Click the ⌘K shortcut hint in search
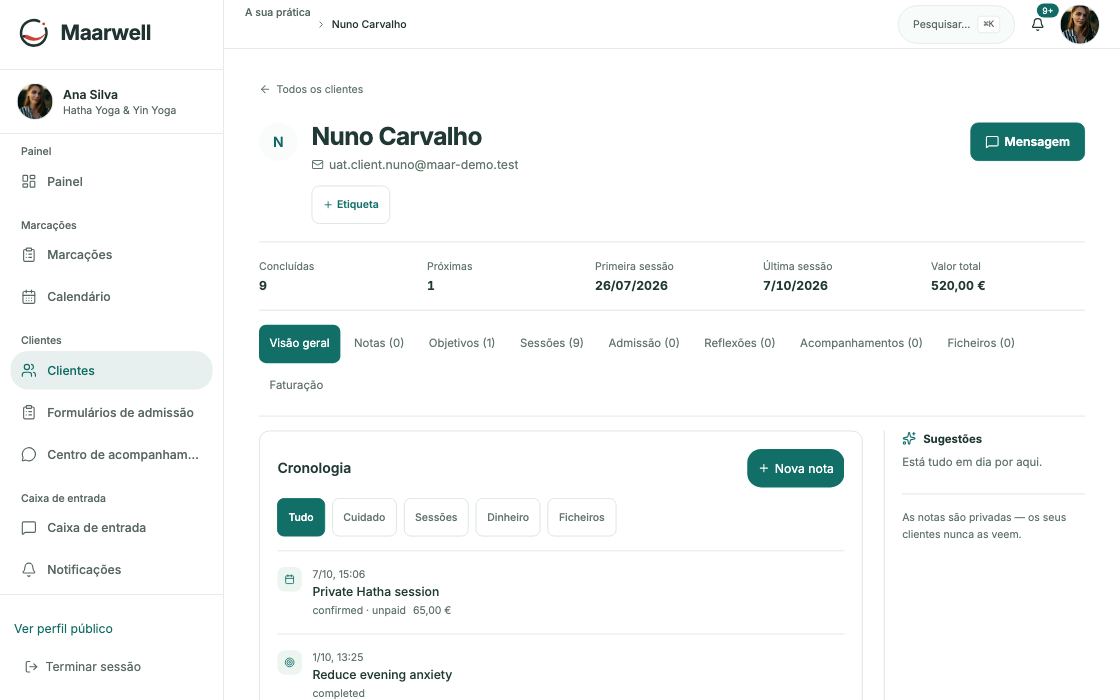 click(989, 24)
